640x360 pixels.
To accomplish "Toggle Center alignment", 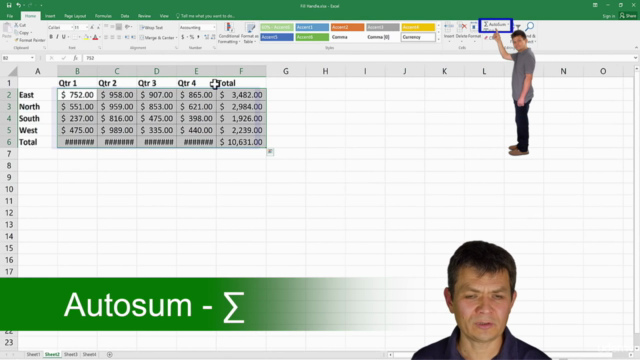I will (x=112, y=37).
